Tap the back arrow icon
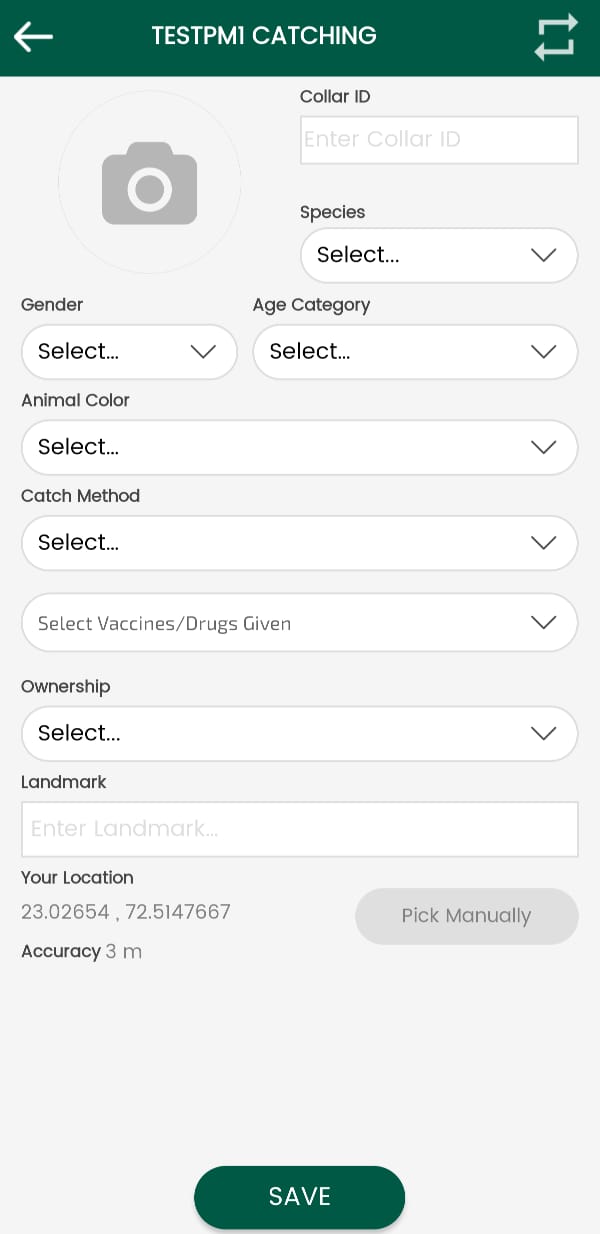 tap(33, 37)
